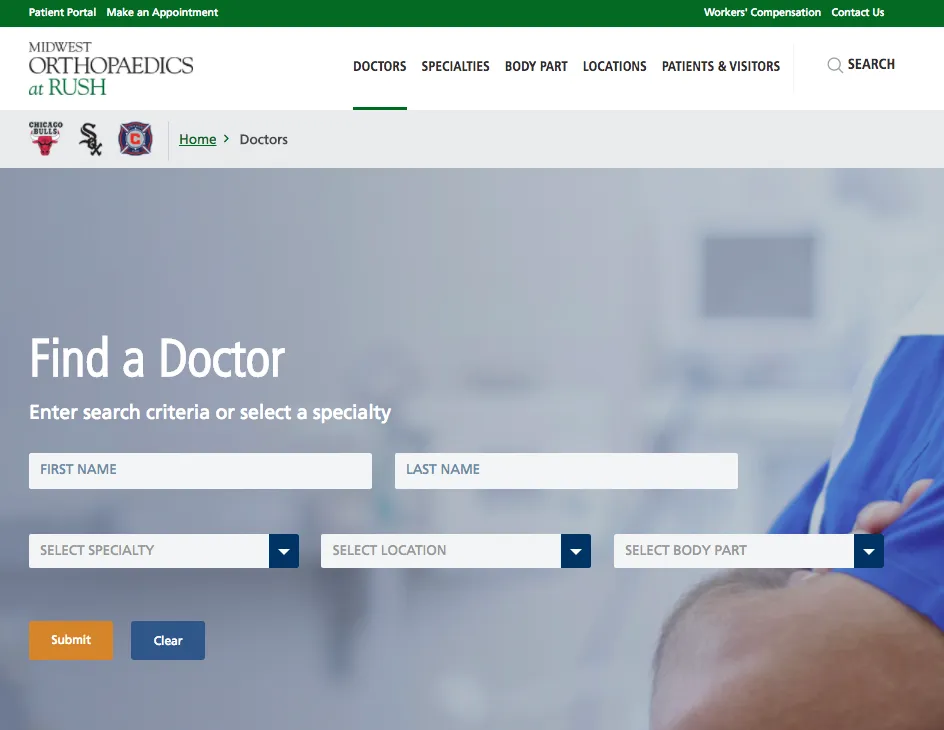
Task: Clear the search form fields
Action: pyautogui.click(x=168, y=640)
